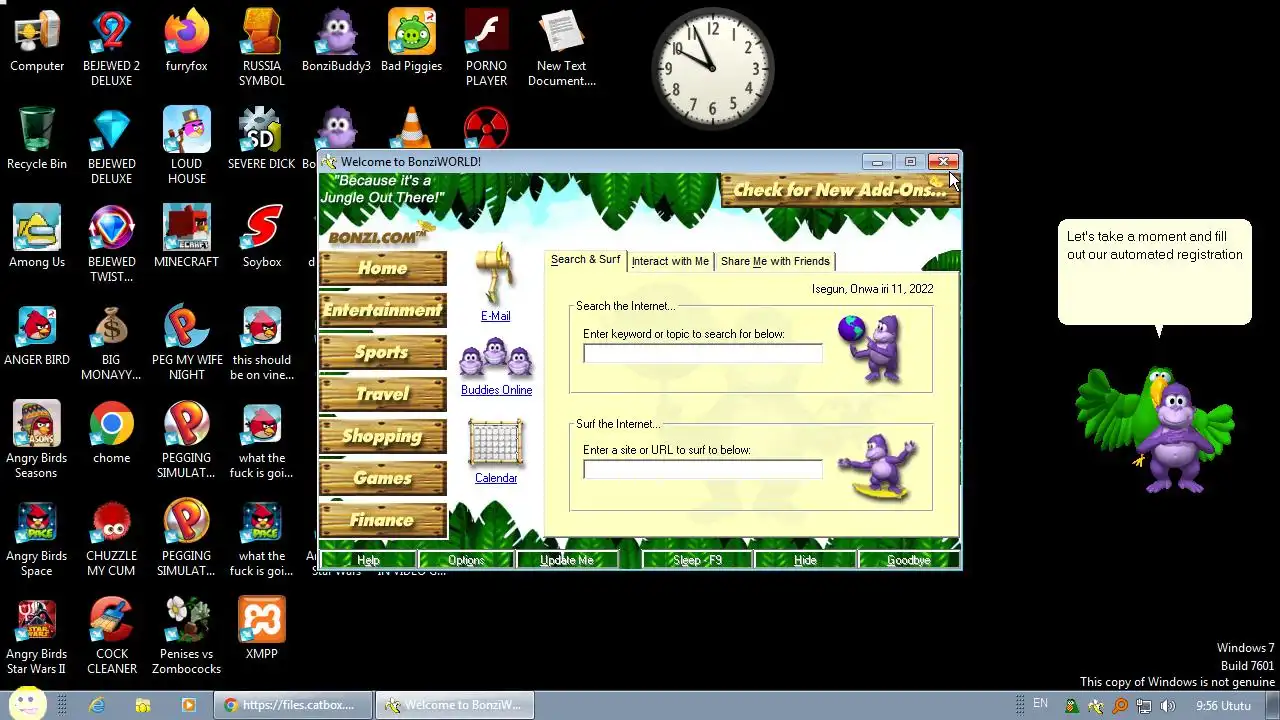This screenshot has width=1280, height=720.
Task: Open the Shopping menu sign
Action: click(383, 436)
